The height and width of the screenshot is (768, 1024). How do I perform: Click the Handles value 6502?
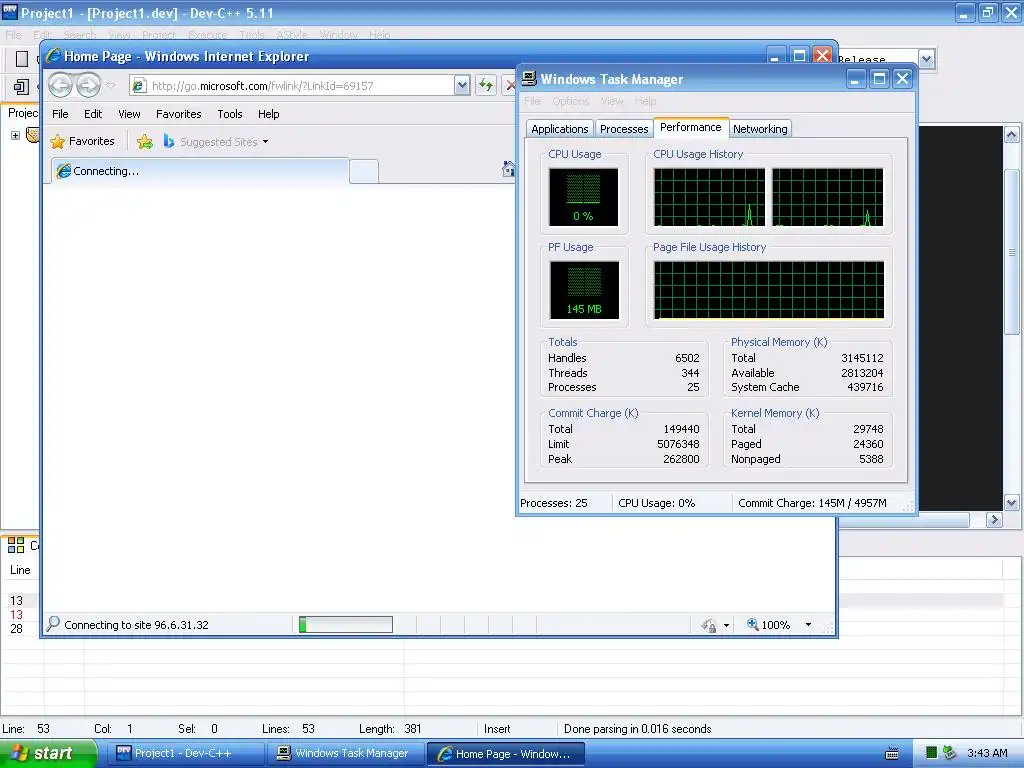(x=687, y=358)
